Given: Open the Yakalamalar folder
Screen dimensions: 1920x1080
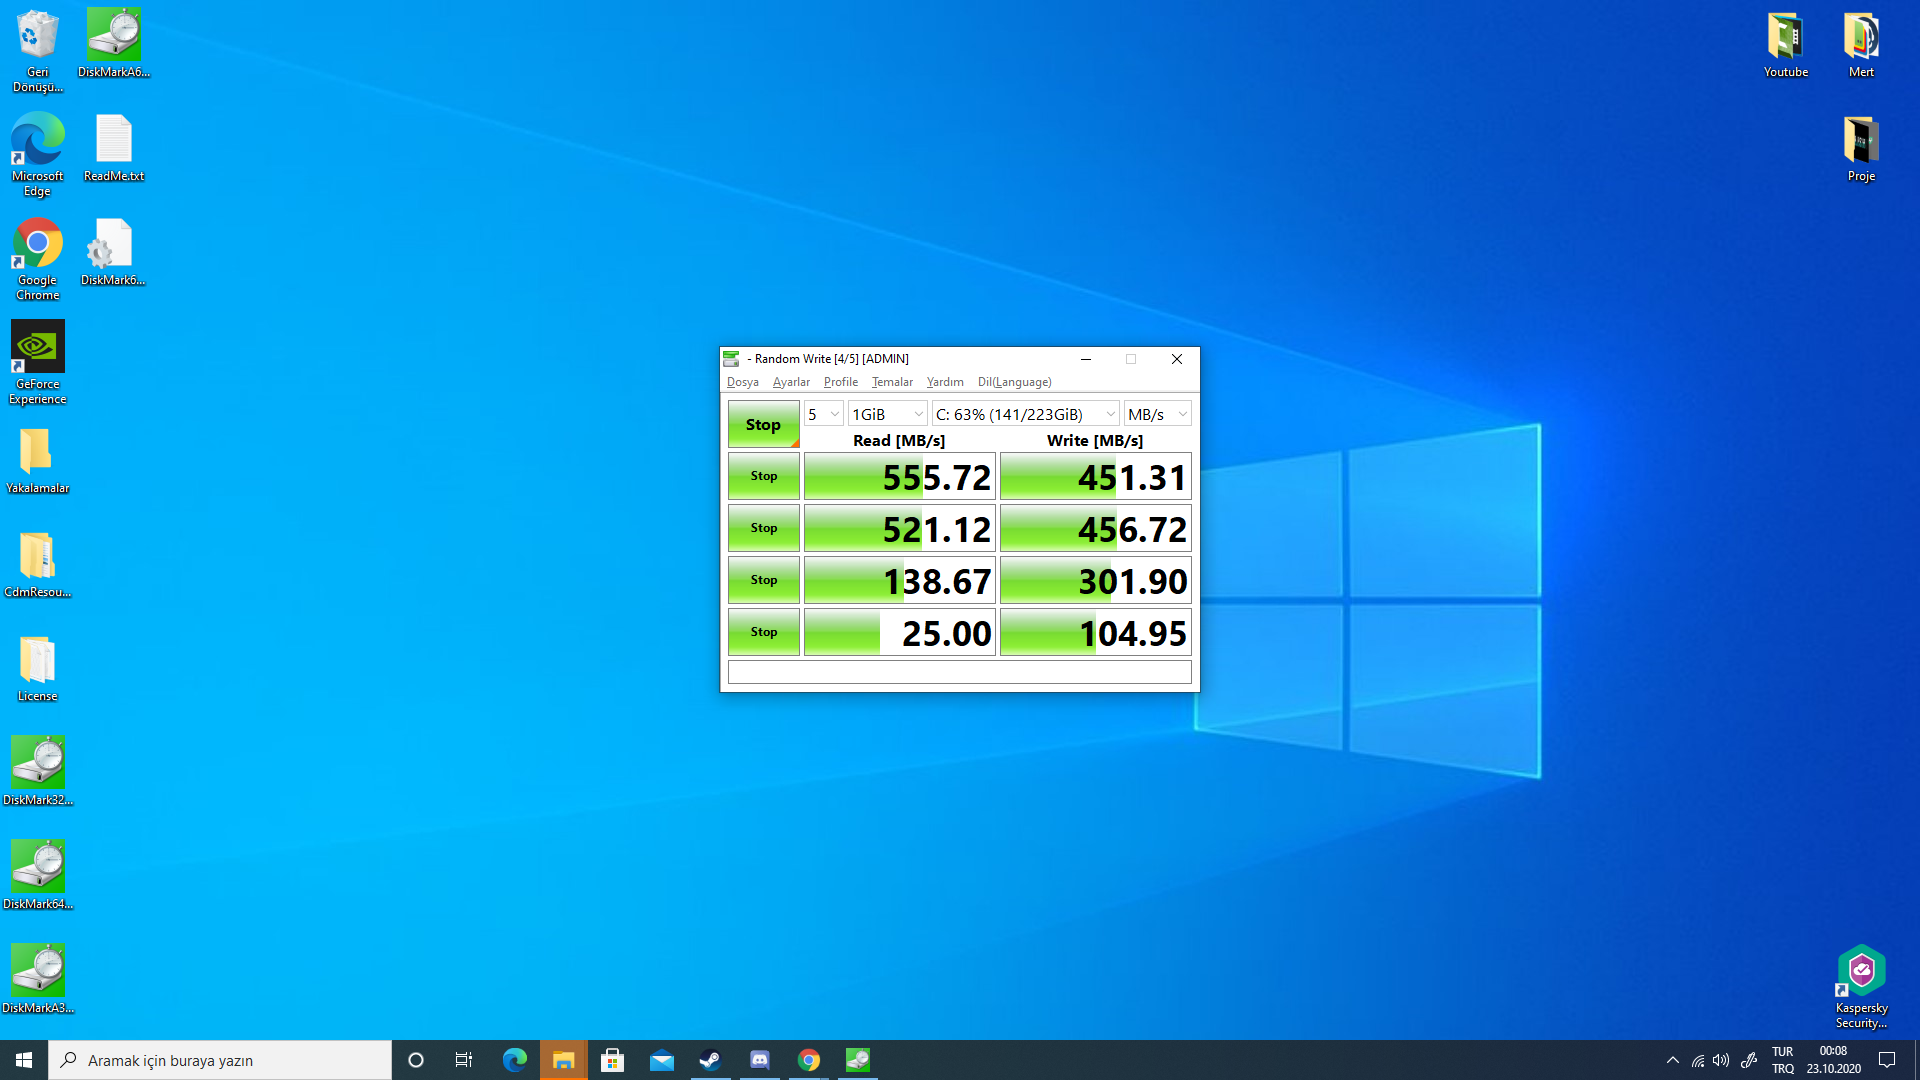Looking at the screenshot, I should [x=38, y=460].
